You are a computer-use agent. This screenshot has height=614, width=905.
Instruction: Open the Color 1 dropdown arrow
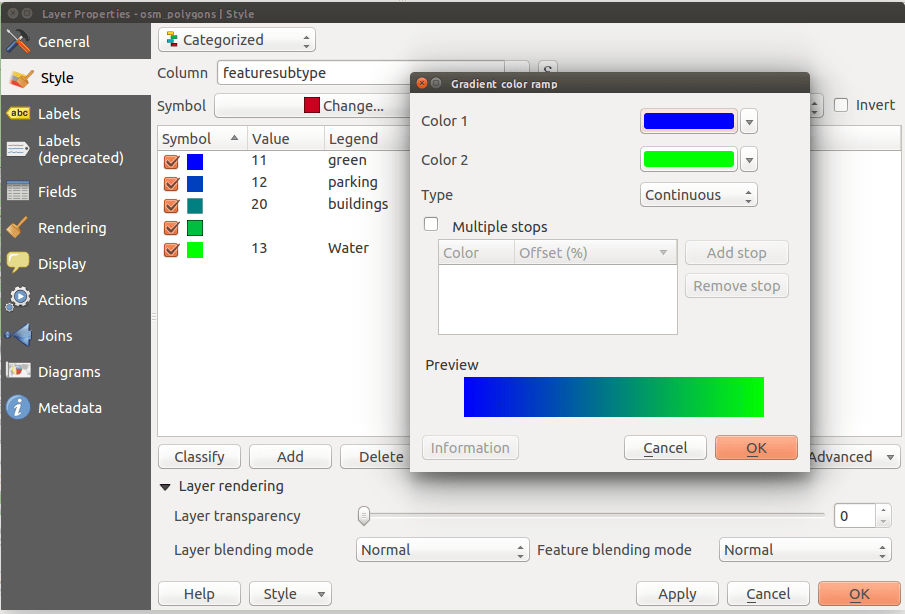[x=748, y=120]
